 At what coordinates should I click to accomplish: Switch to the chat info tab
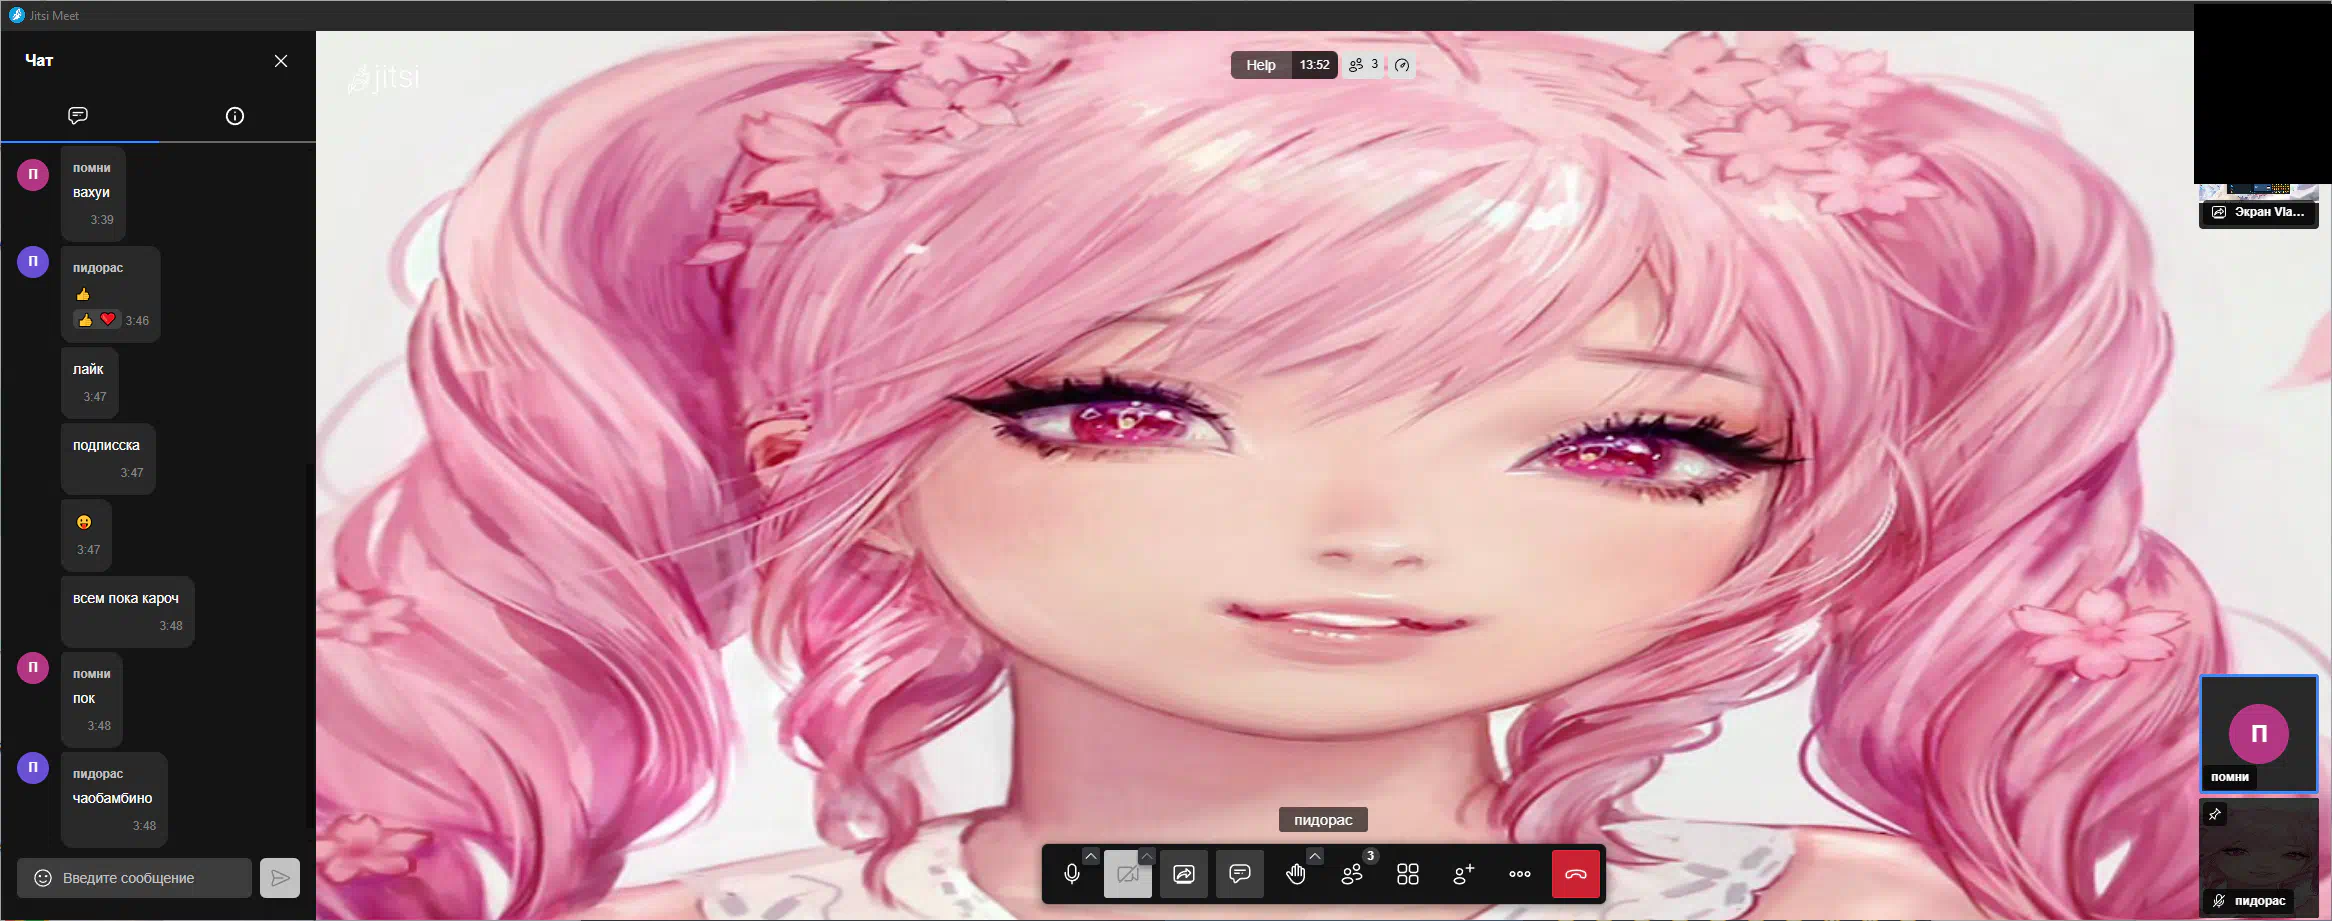pos(235,116)
